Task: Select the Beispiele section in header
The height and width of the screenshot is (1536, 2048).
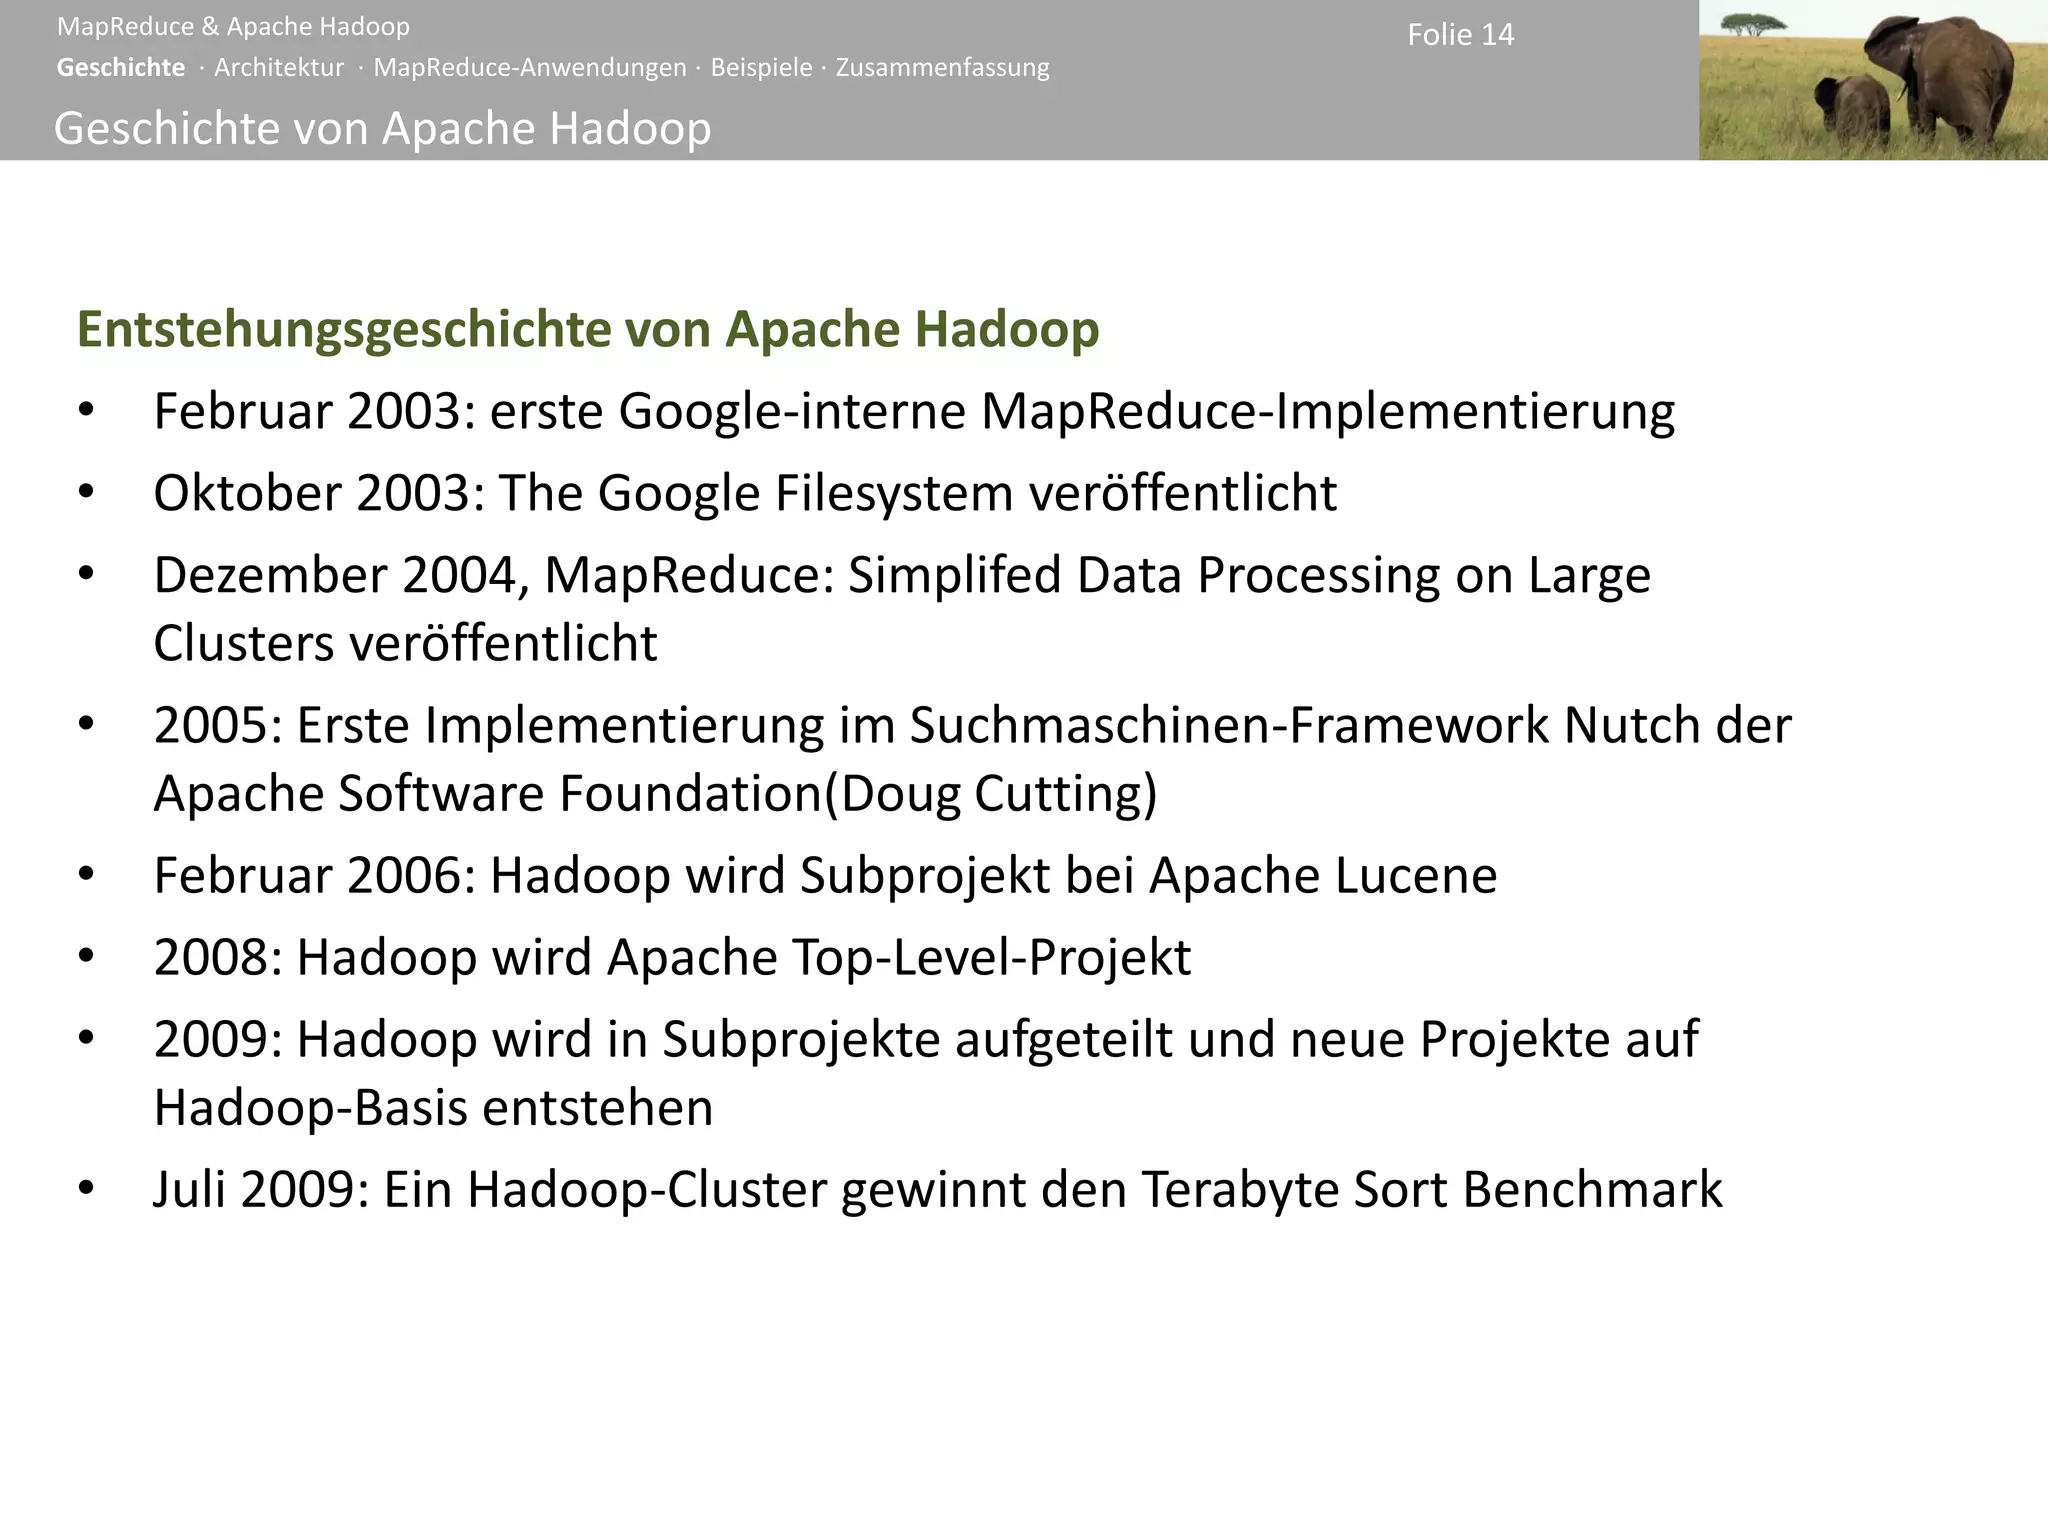Action: tap(761, 68)
